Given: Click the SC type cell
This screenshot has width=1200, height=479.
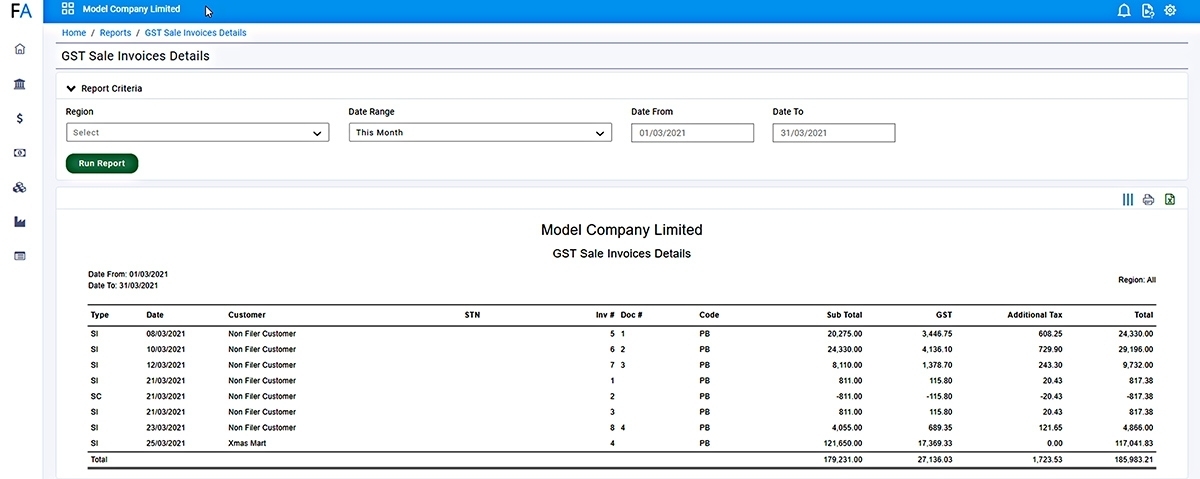Looking at the screenshot, I should [95, 396].
